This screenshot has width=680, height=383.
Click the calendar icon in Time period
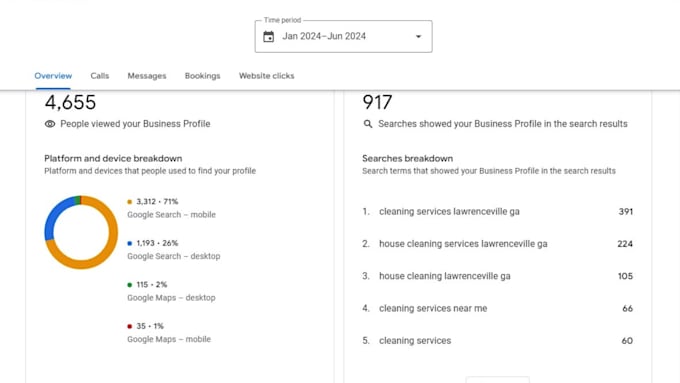[268, 36]
